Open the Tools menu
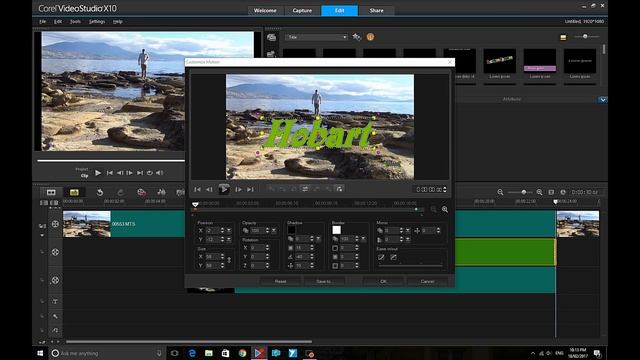The image size is (640, 360). 75,22
